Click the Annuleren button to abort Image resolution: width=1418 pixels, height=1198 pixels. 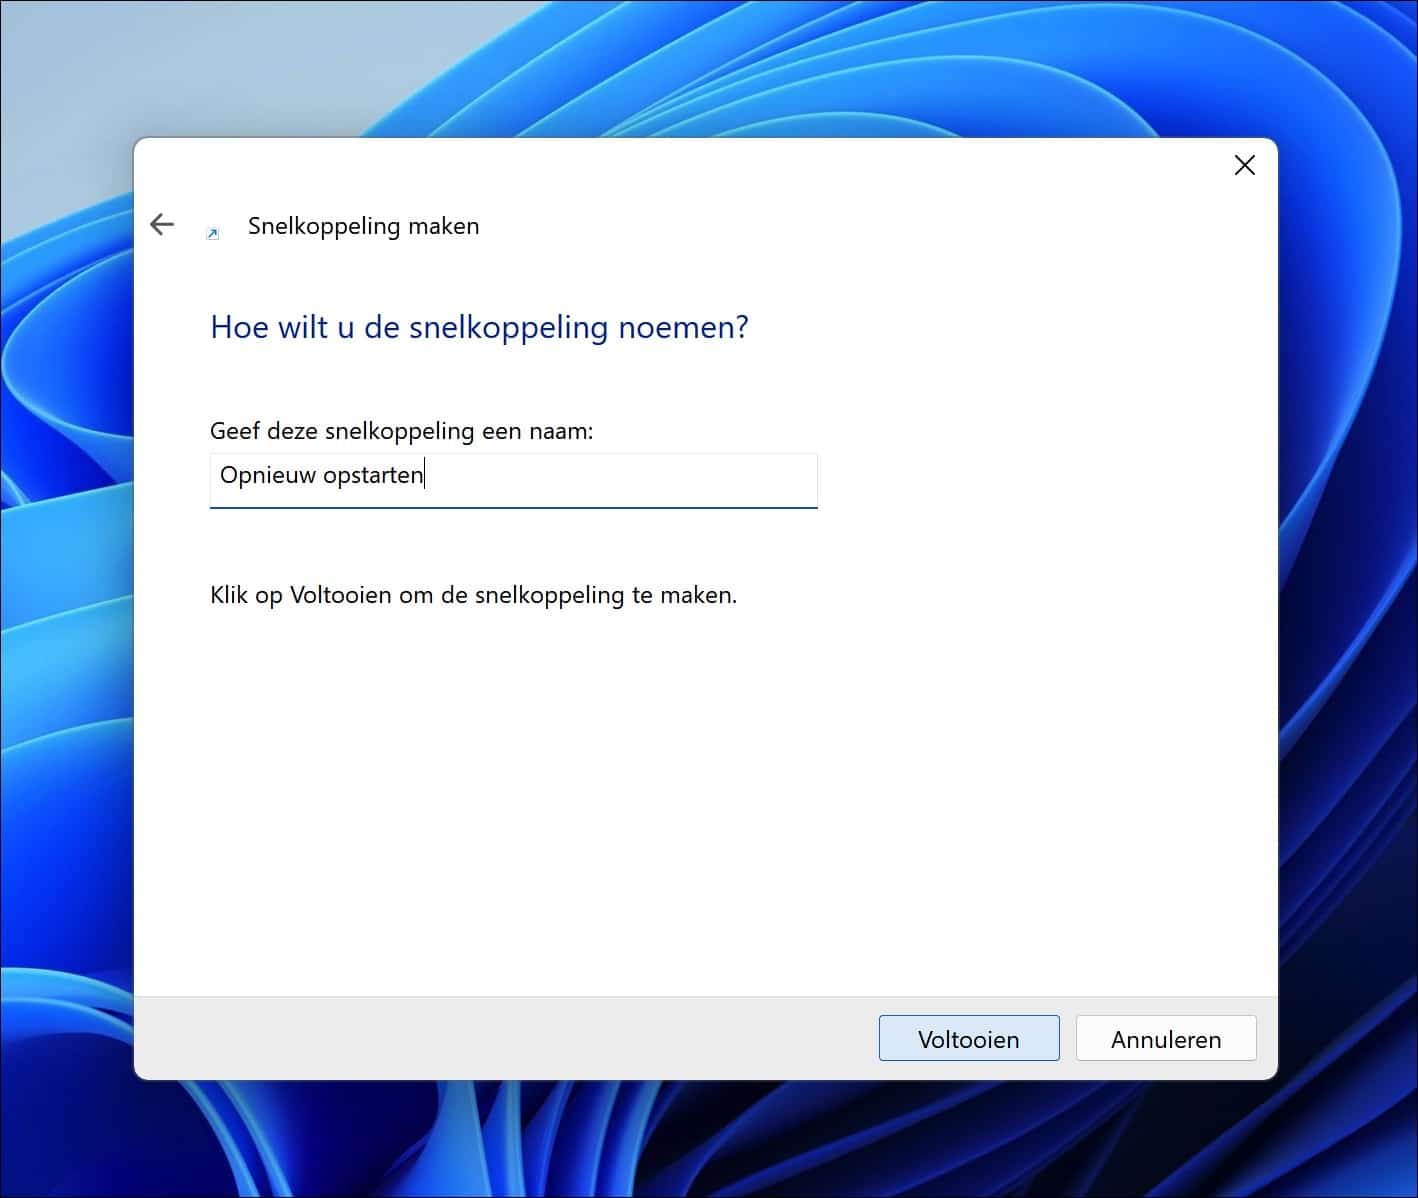coord(1165,1038)
